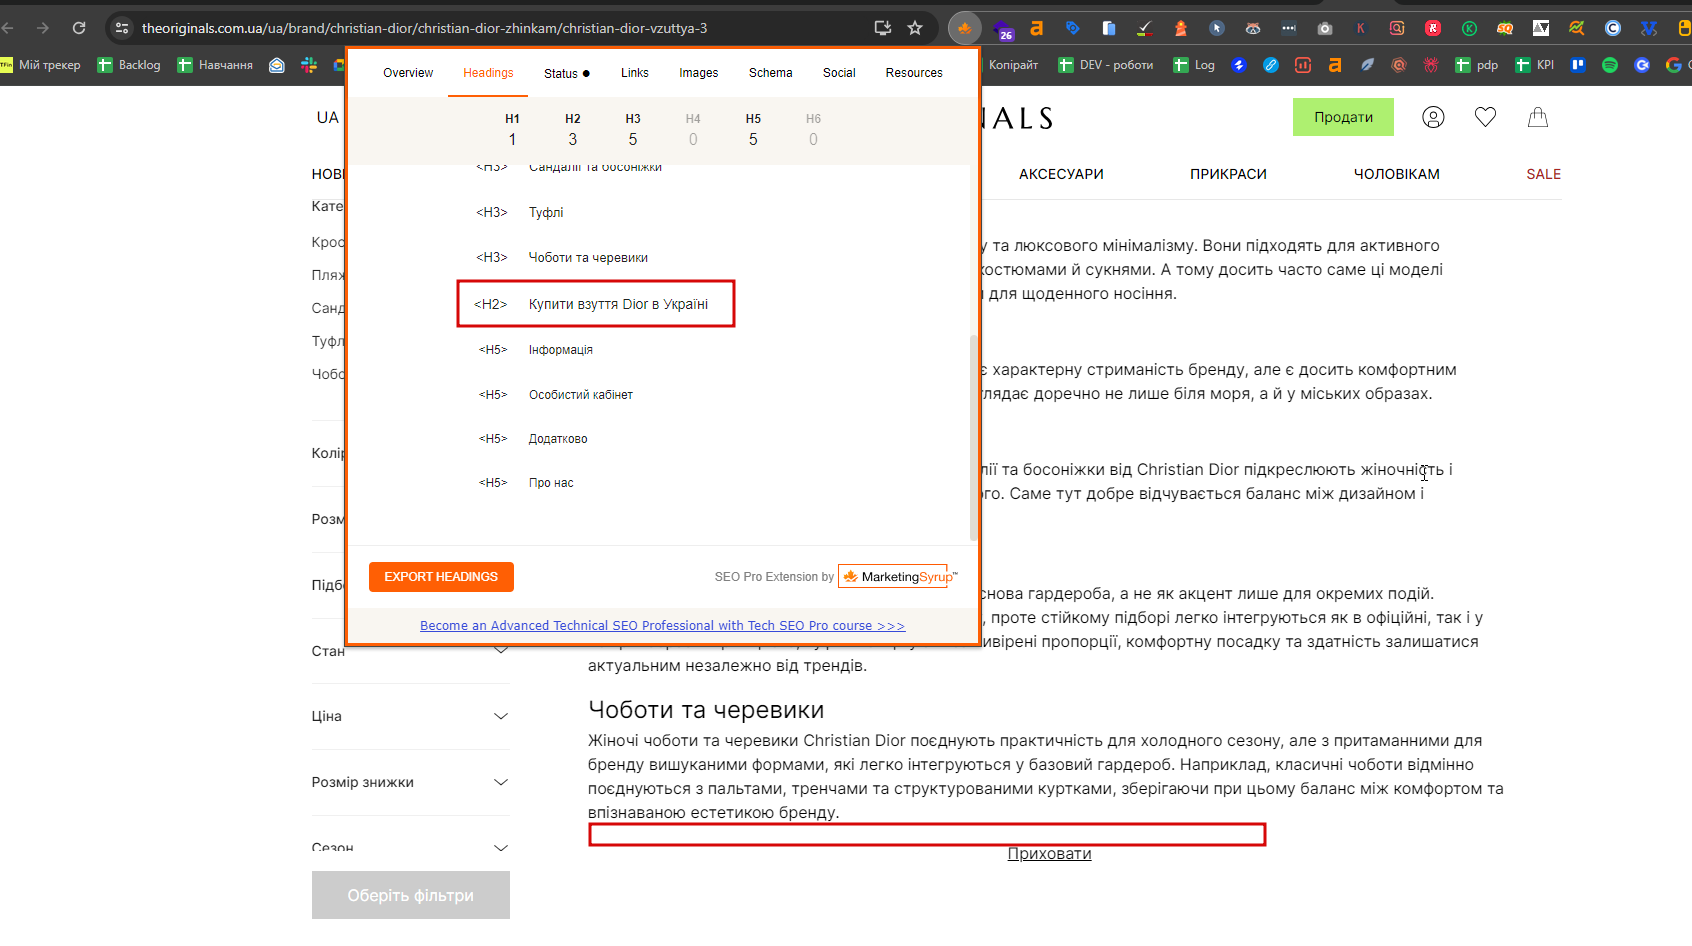Open the lighthouse extension icon

point(1181,28)
